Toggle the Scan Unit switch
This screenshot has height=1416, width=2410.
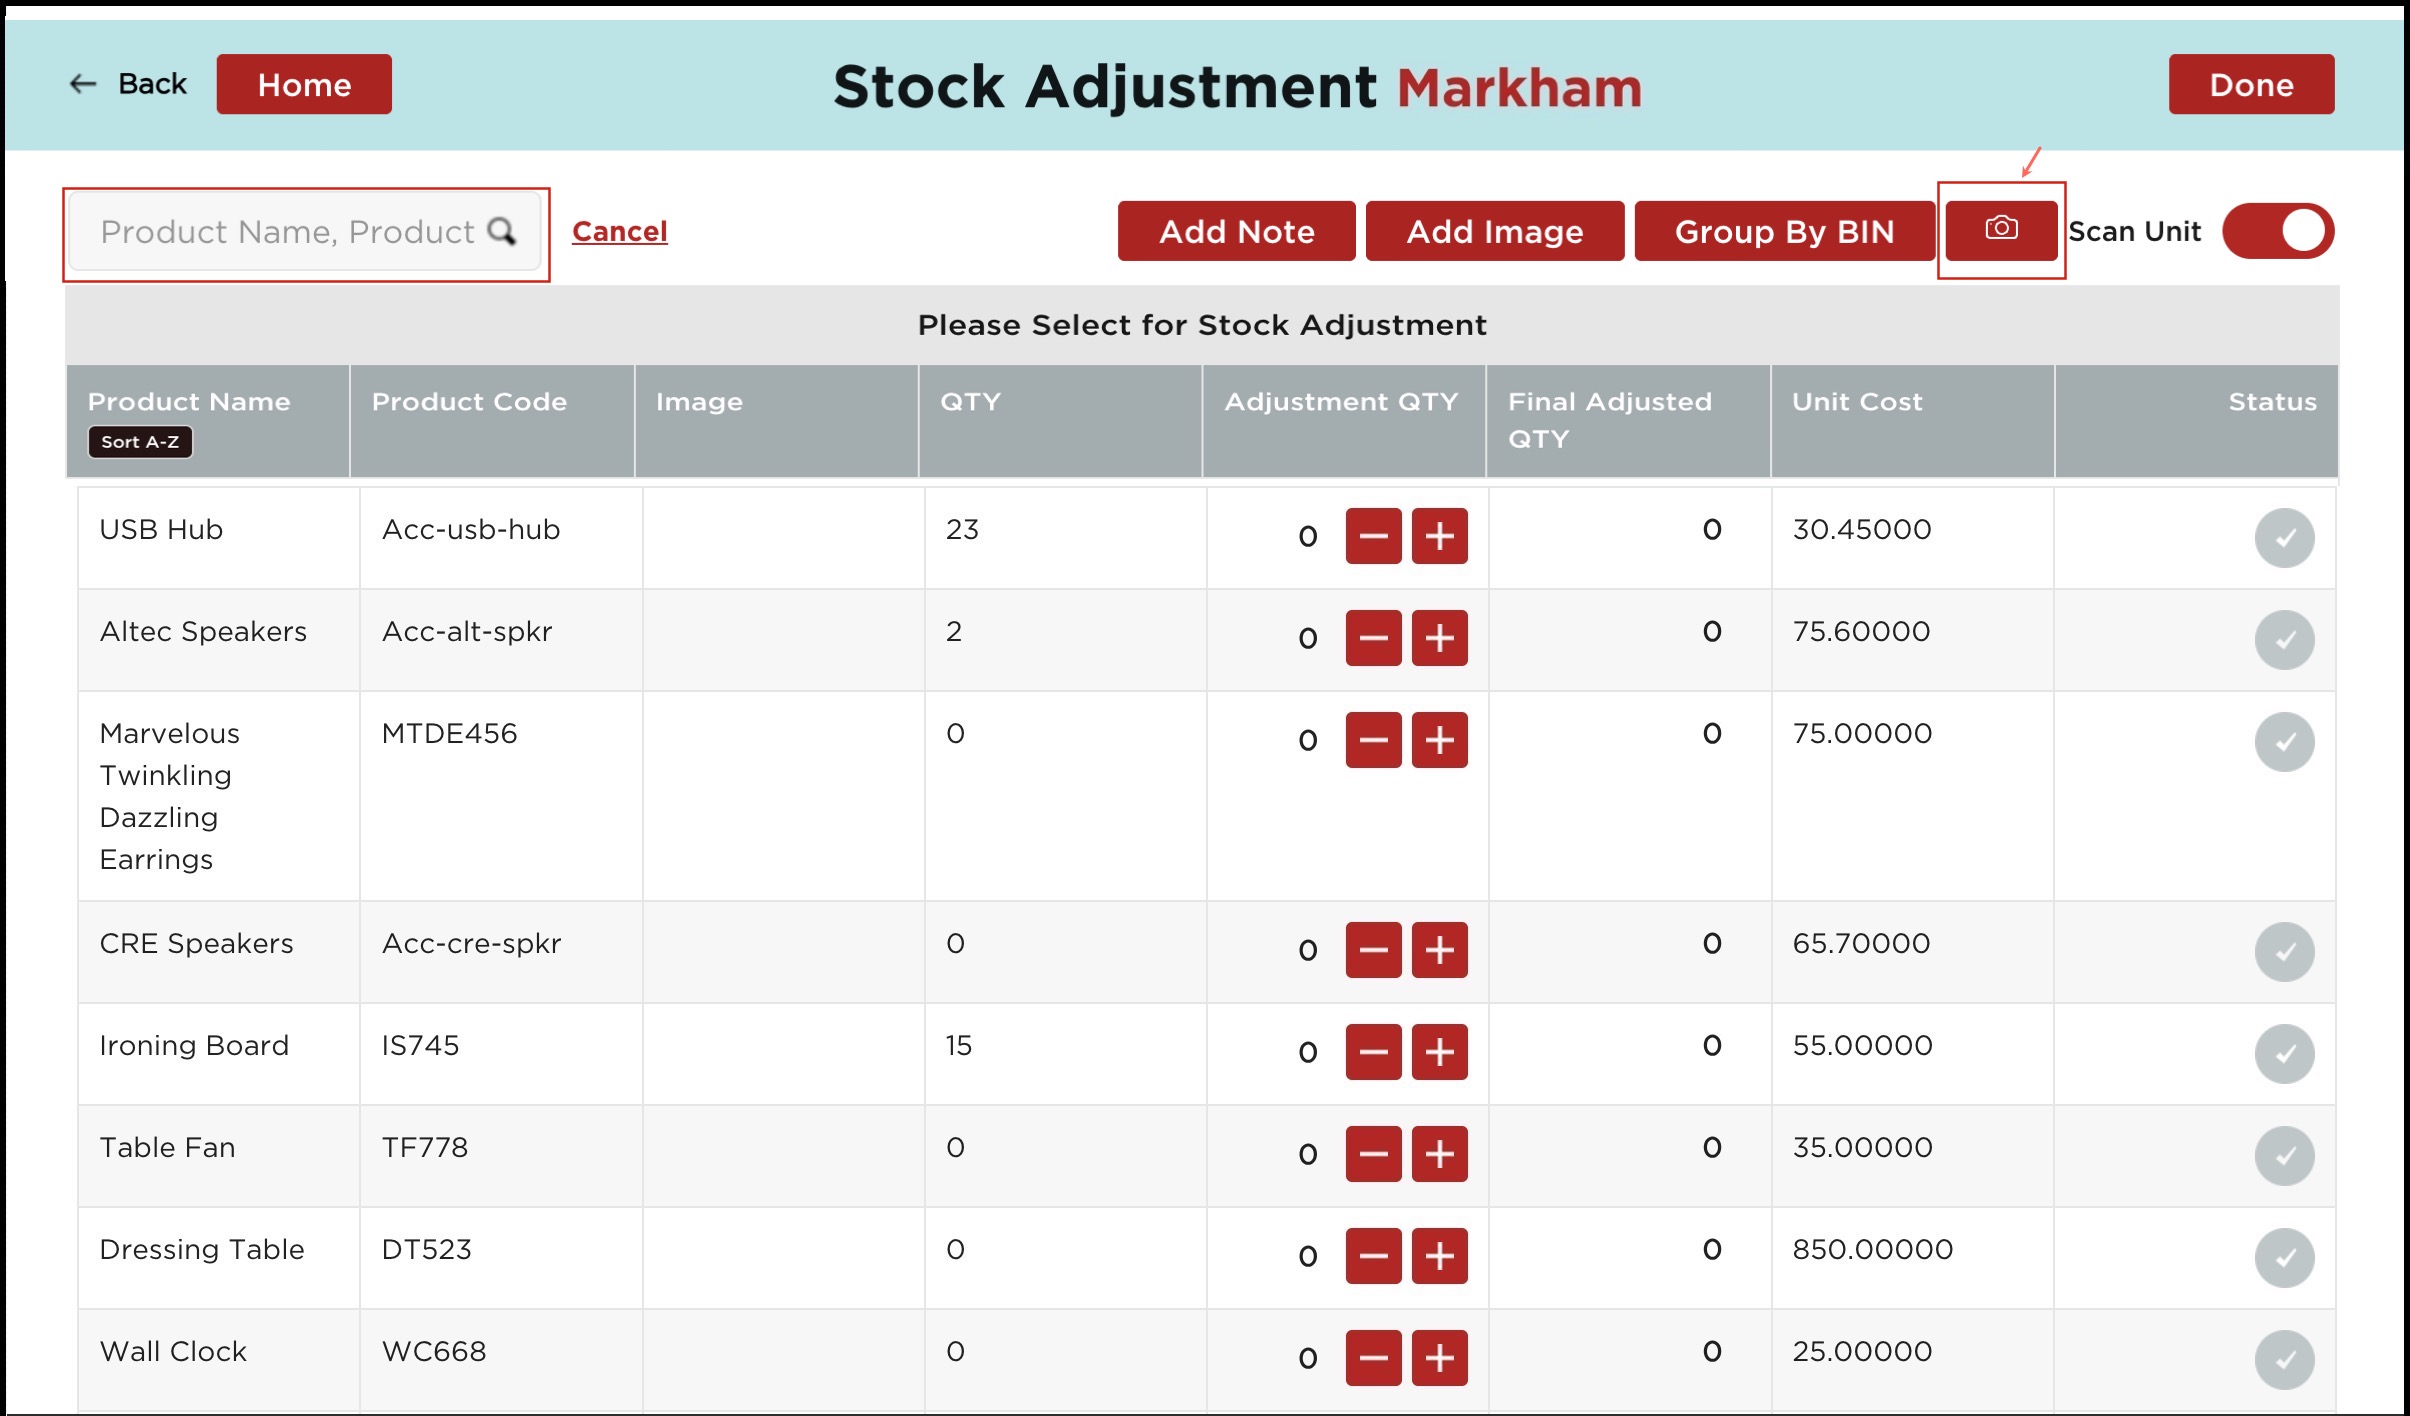2277,232
